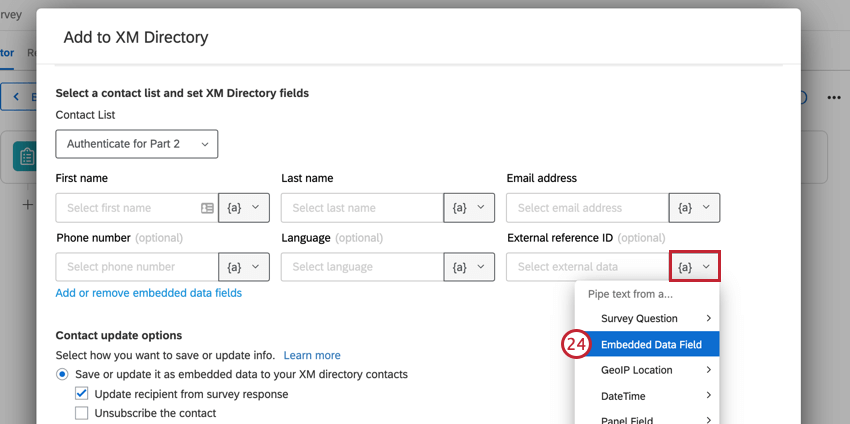
Task: Focus the 'Select language' input
Action: coord(362,267)
